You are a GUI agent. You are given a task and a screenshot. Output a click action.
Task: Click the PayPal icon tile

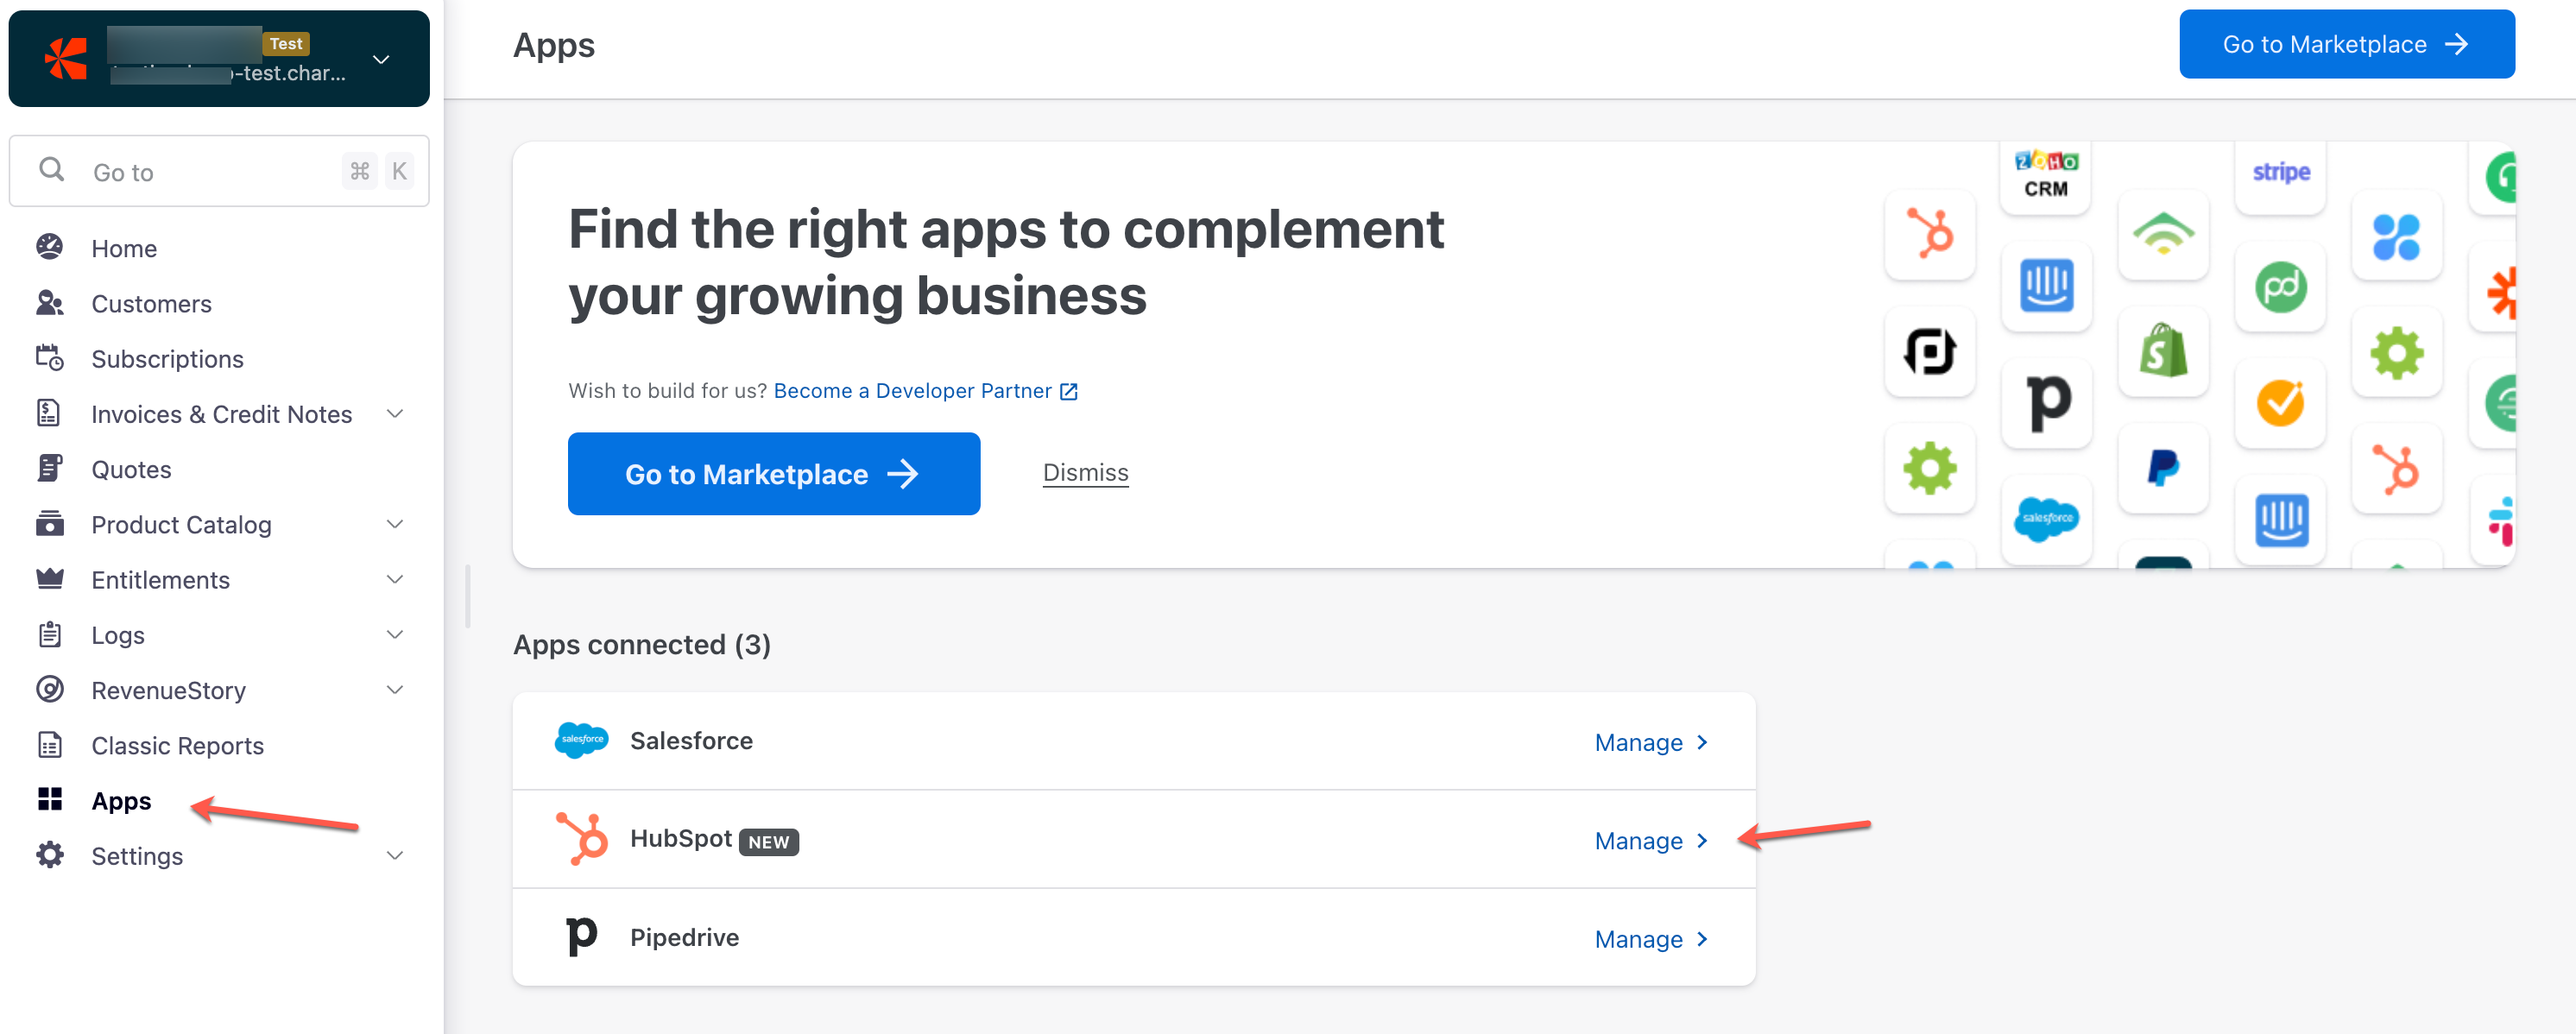coord(2163,468)
